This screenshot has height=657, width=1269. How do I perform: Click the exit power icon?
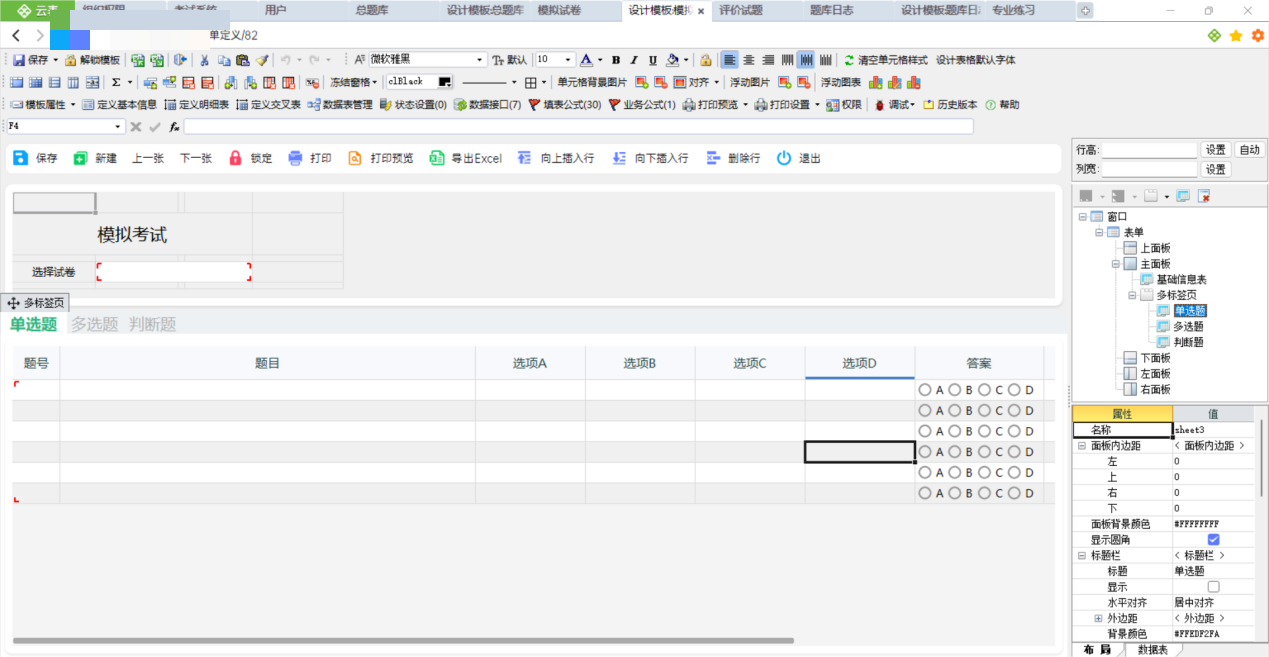(784, 158)
